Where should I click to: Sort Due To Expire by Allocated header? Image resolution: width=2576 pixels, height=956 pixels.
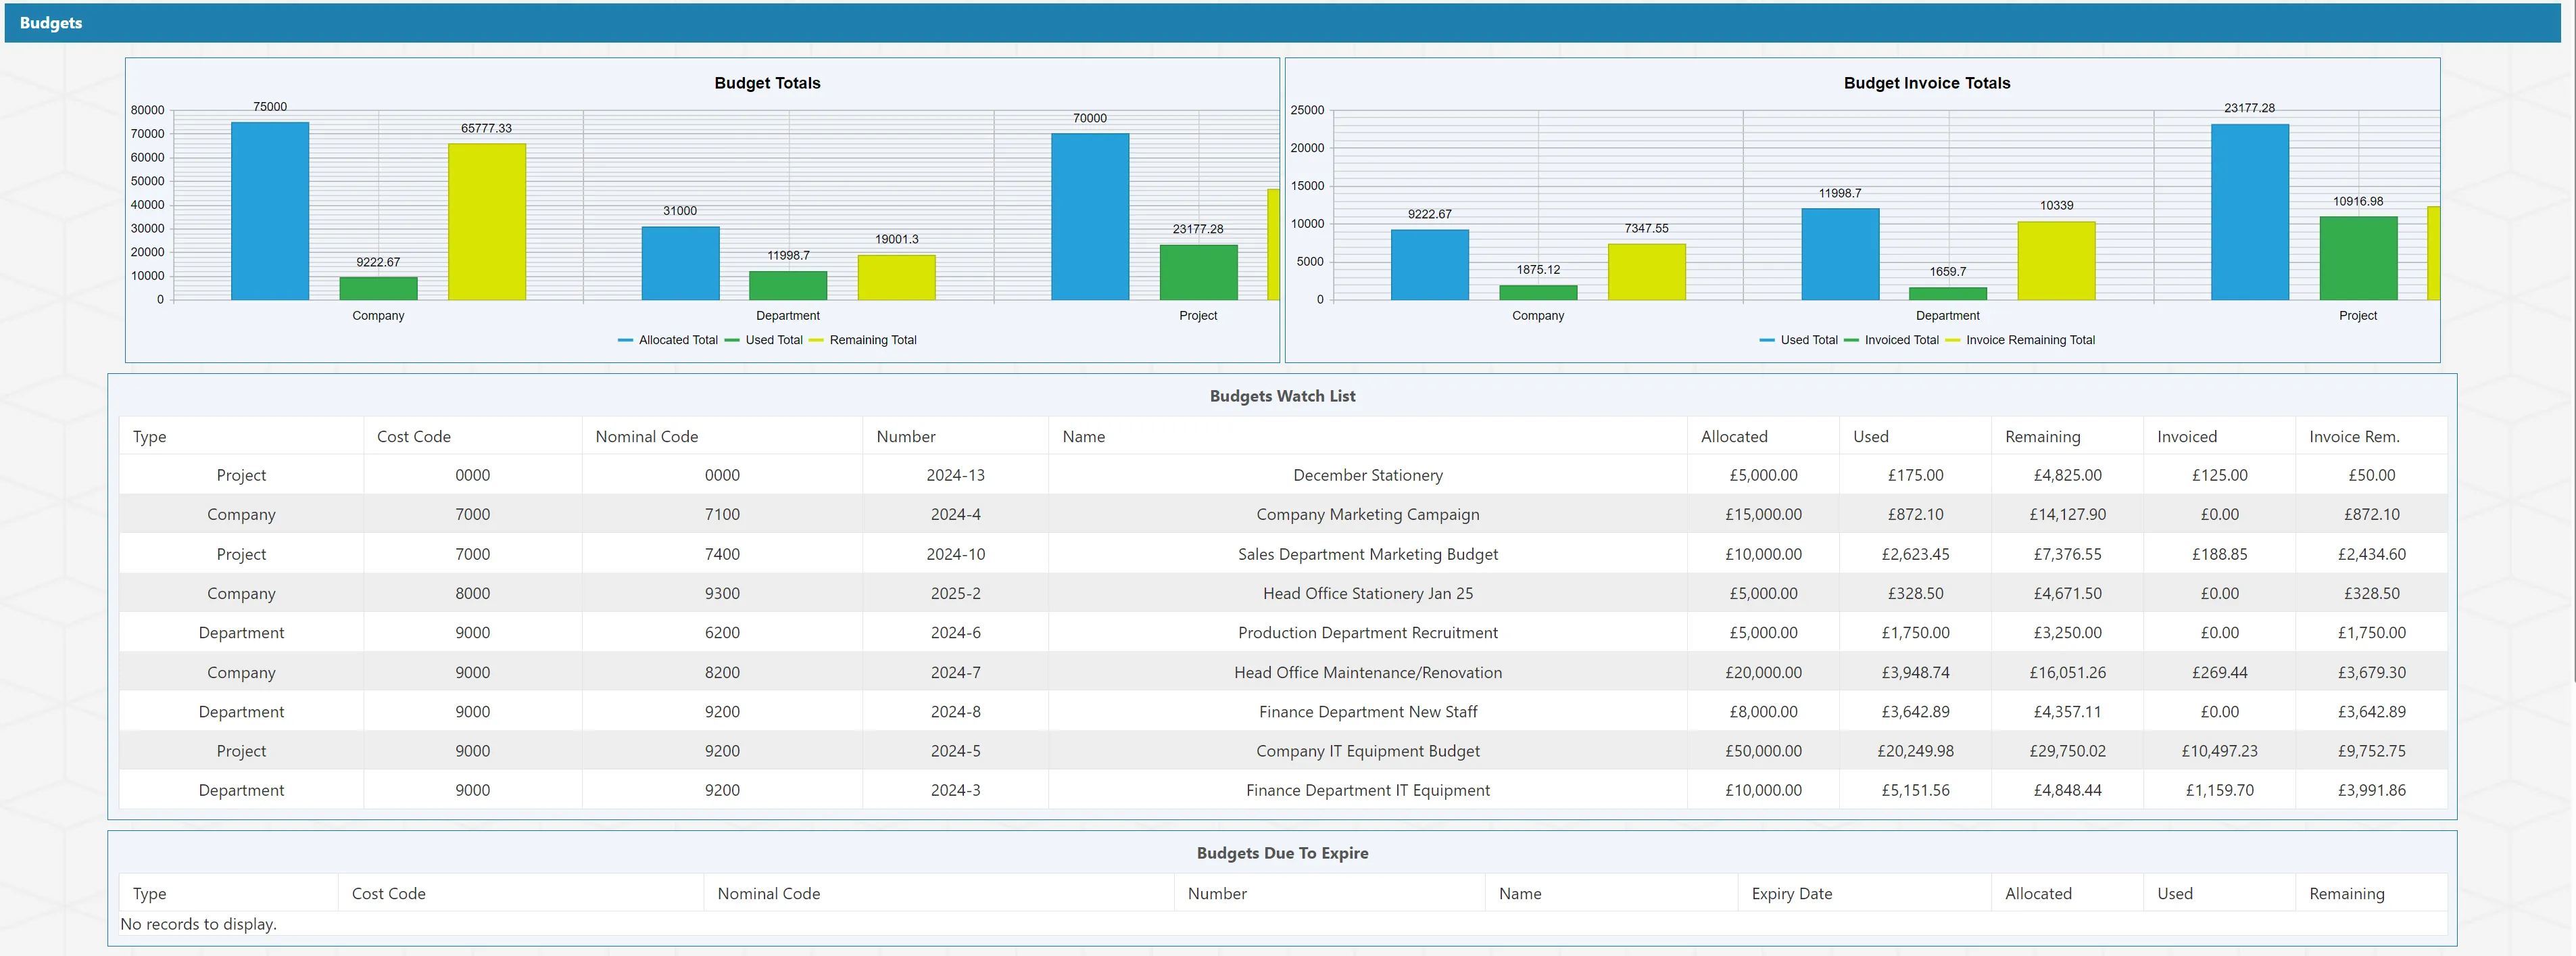pos(2067,893)
